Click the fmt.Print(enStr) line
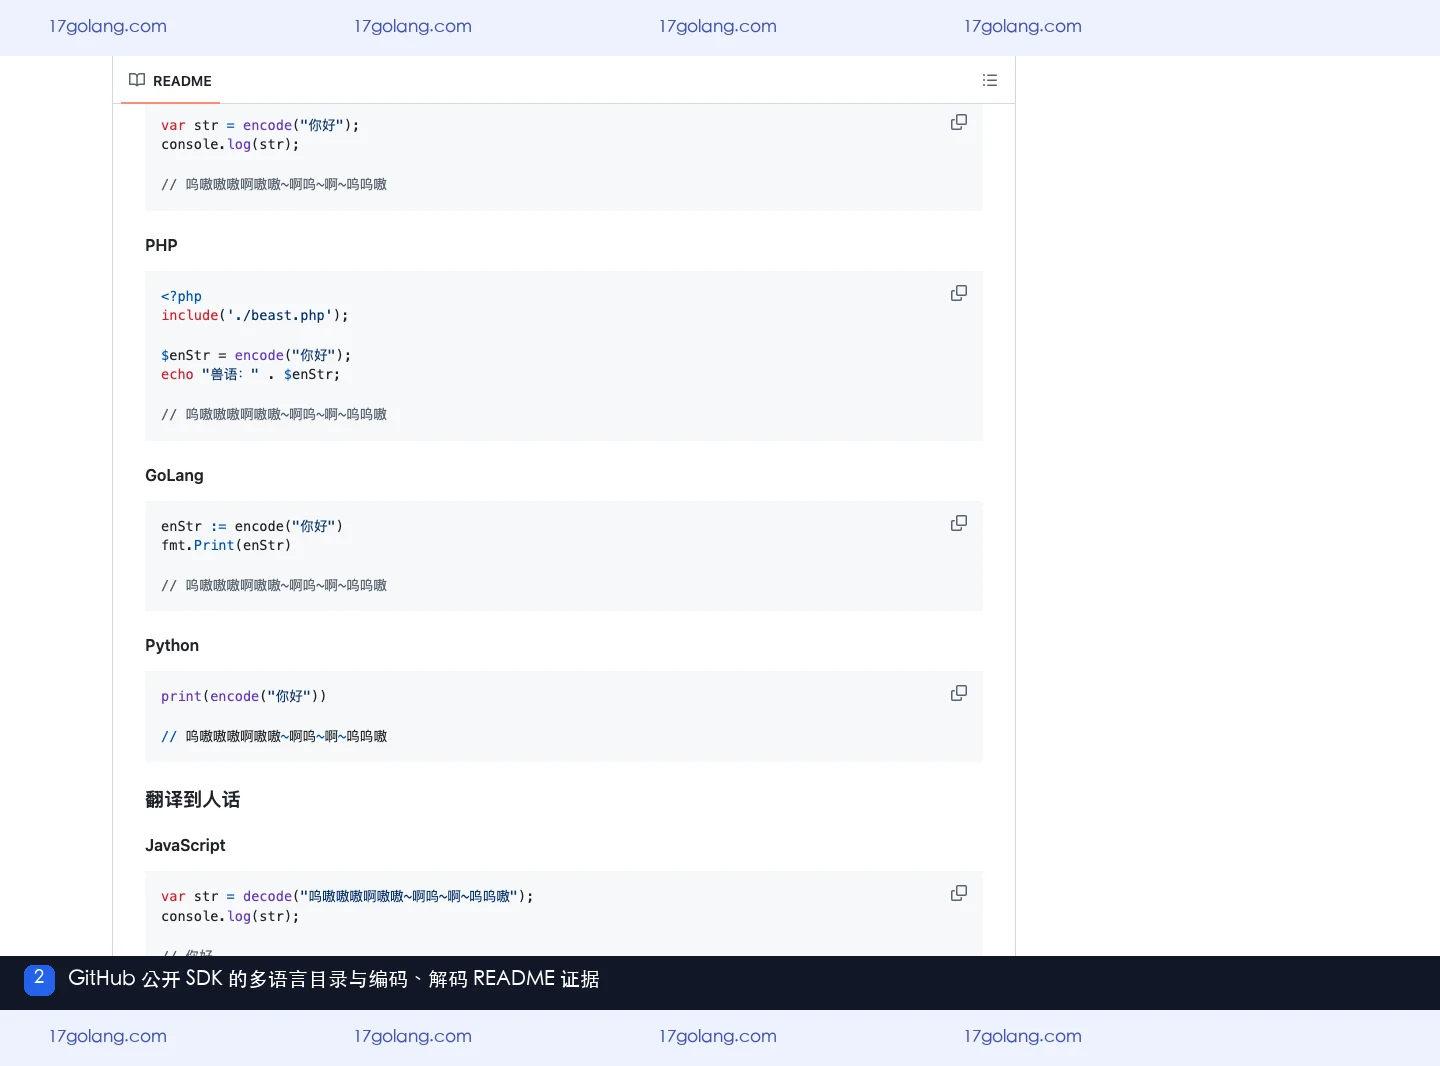This screenshot has width=1440, height=1066. [226, 545]
